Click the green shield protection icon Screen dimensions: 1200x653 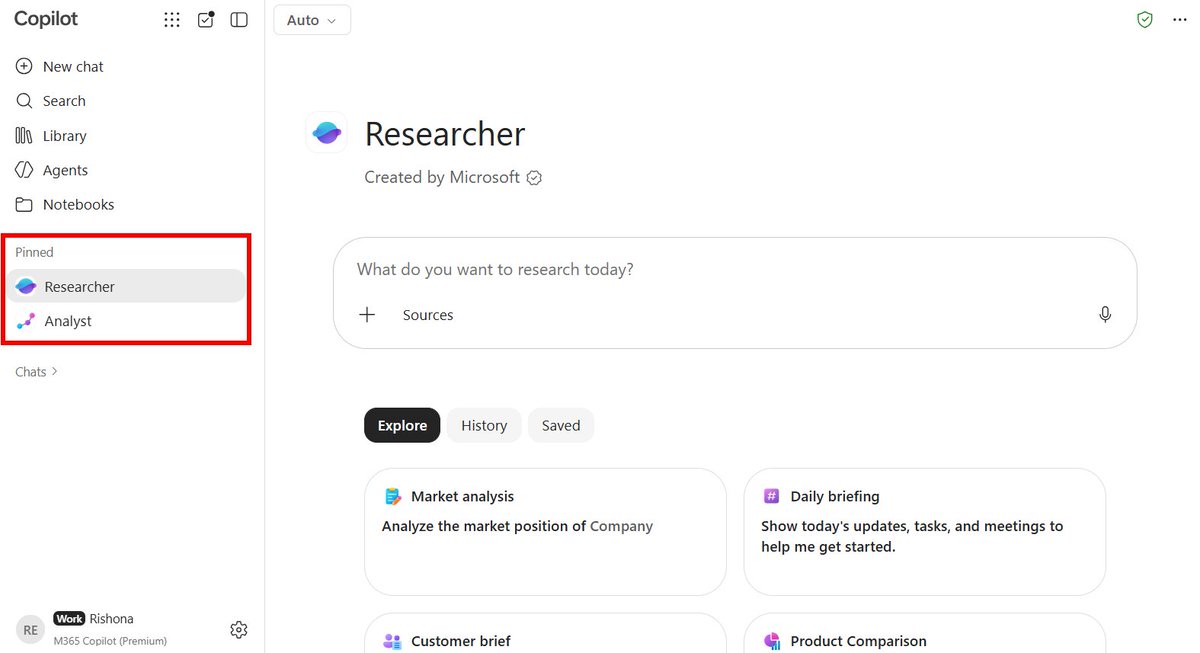click(x=1145, y=20)
